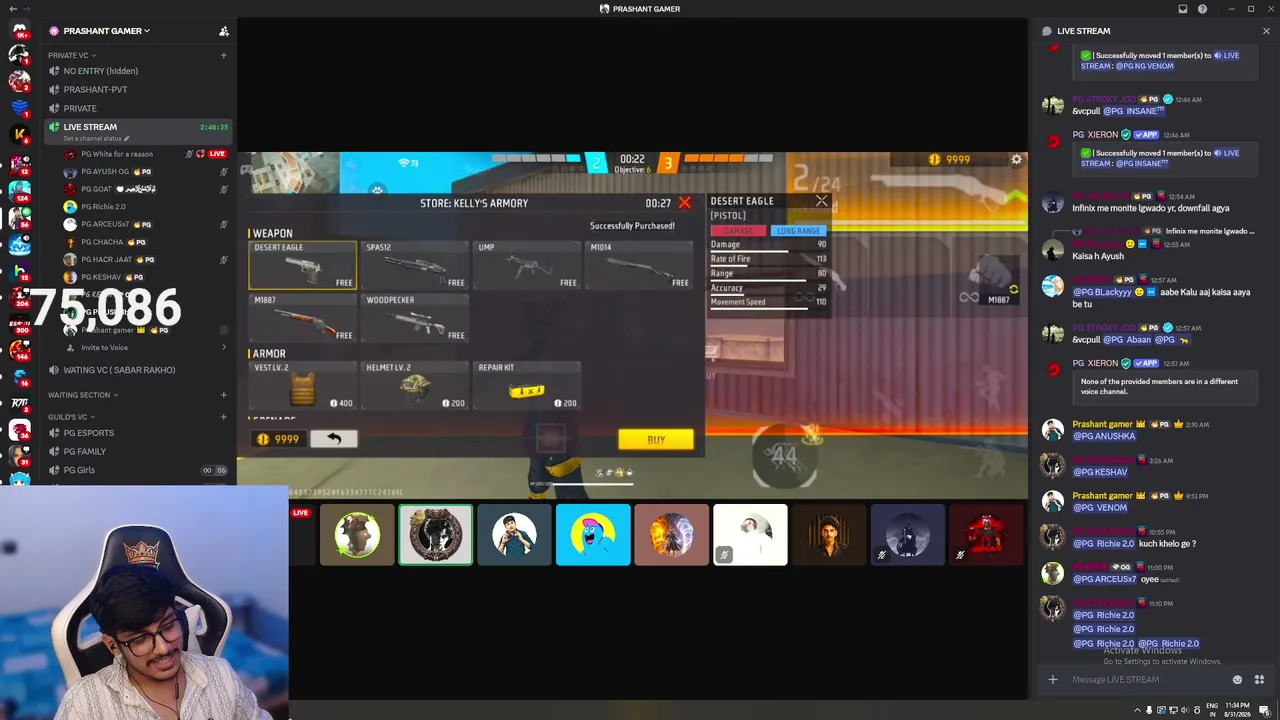Open the NO ENTRY (hidden) voice channel
The width and height of the screenshot is (1280, 720).
coord(138,71)
